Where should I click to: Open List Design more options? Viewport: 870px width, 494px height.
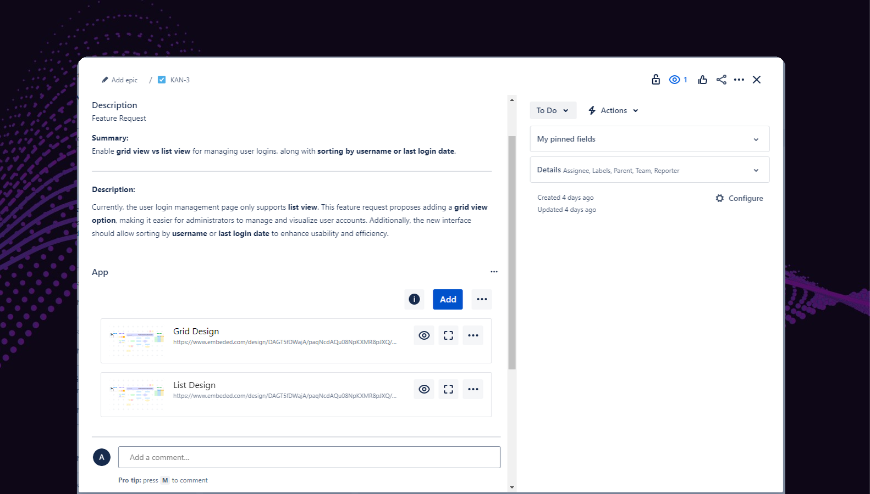click(x=473, y=389)
